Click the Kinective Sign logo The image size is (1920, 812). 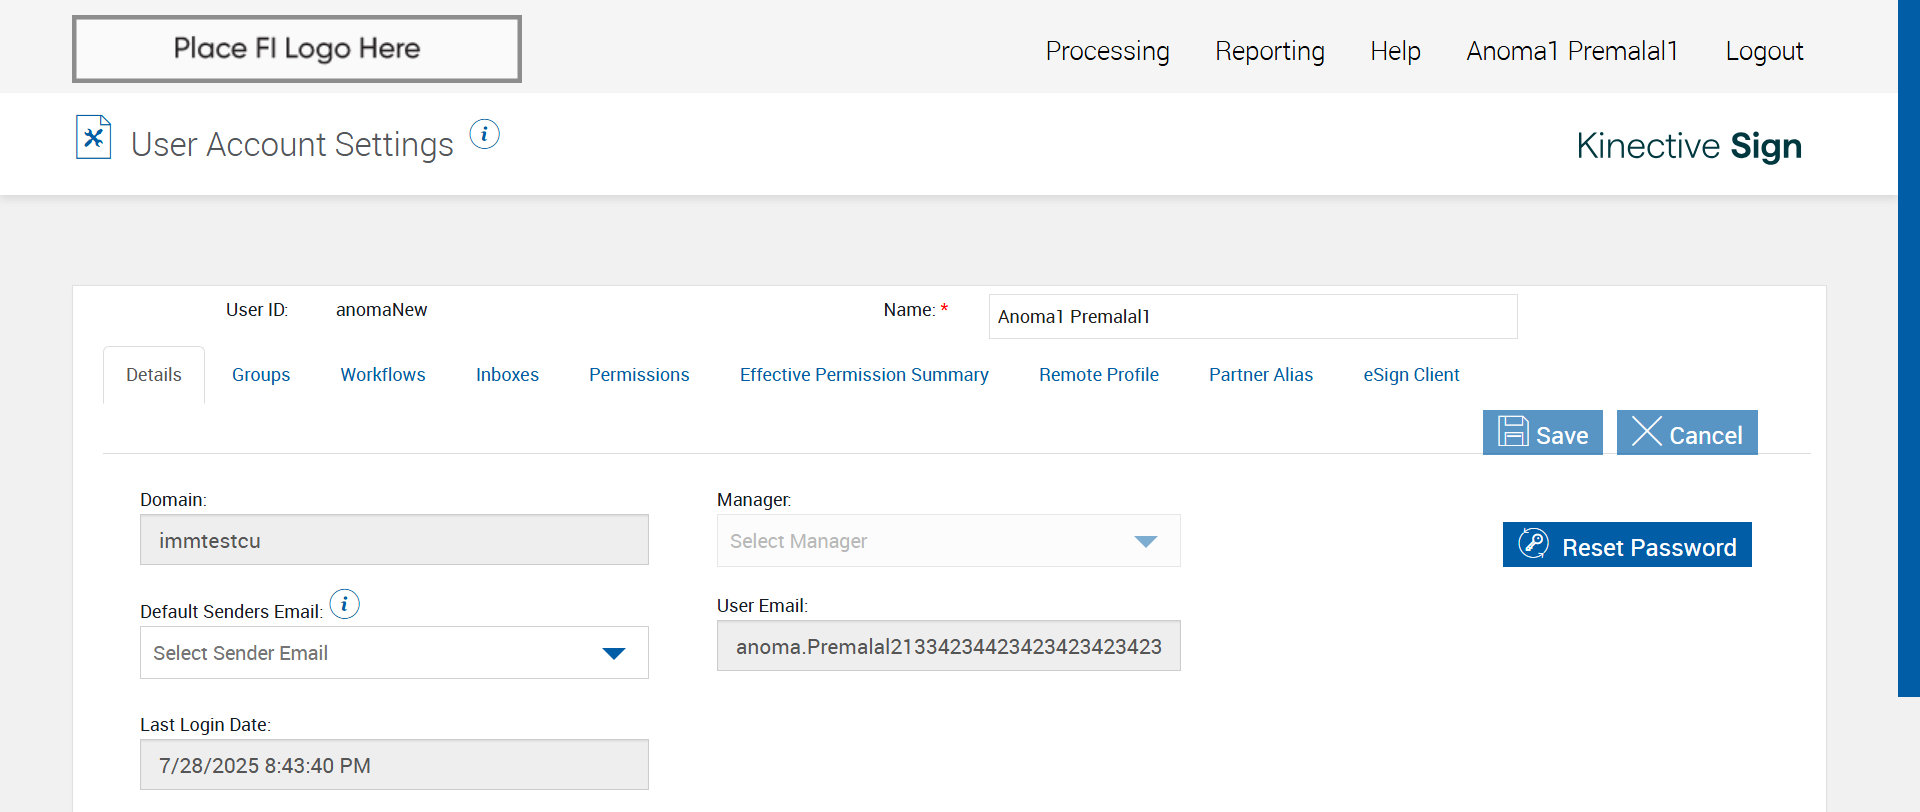1689,146
